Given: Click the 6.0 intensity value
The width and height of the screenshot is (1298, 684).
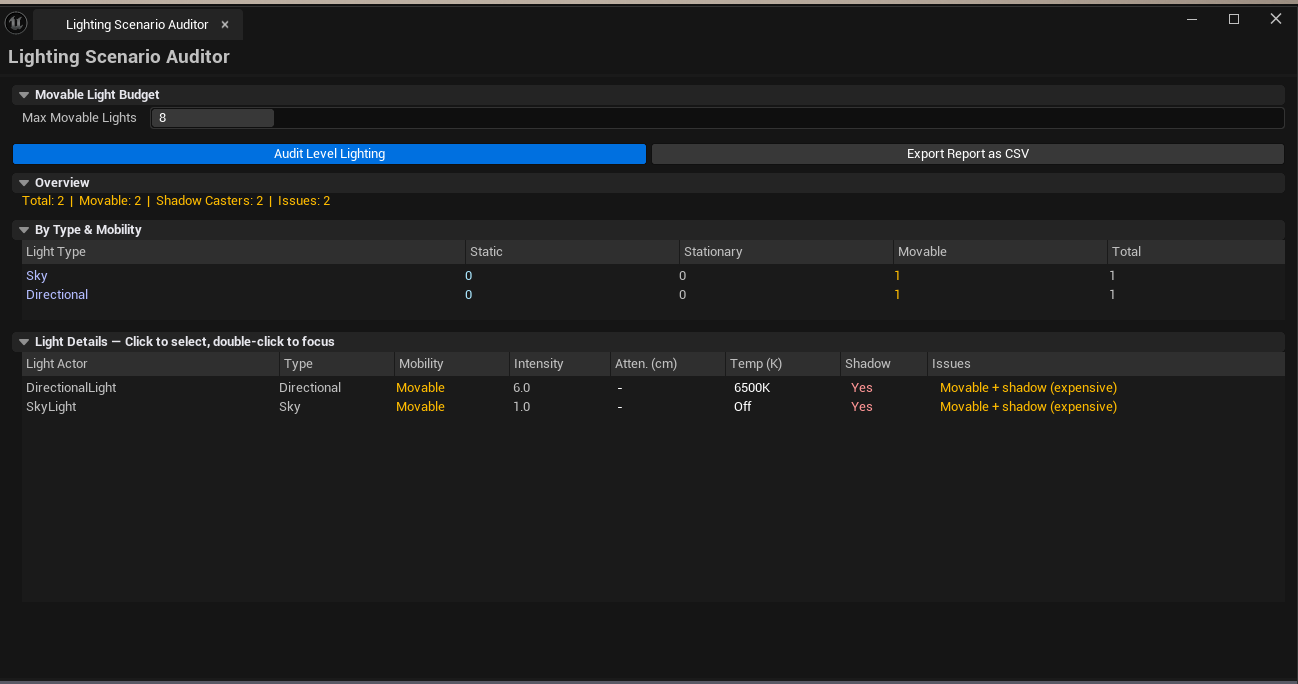Looking at the screenshot, I should click(x=521, y=388).
